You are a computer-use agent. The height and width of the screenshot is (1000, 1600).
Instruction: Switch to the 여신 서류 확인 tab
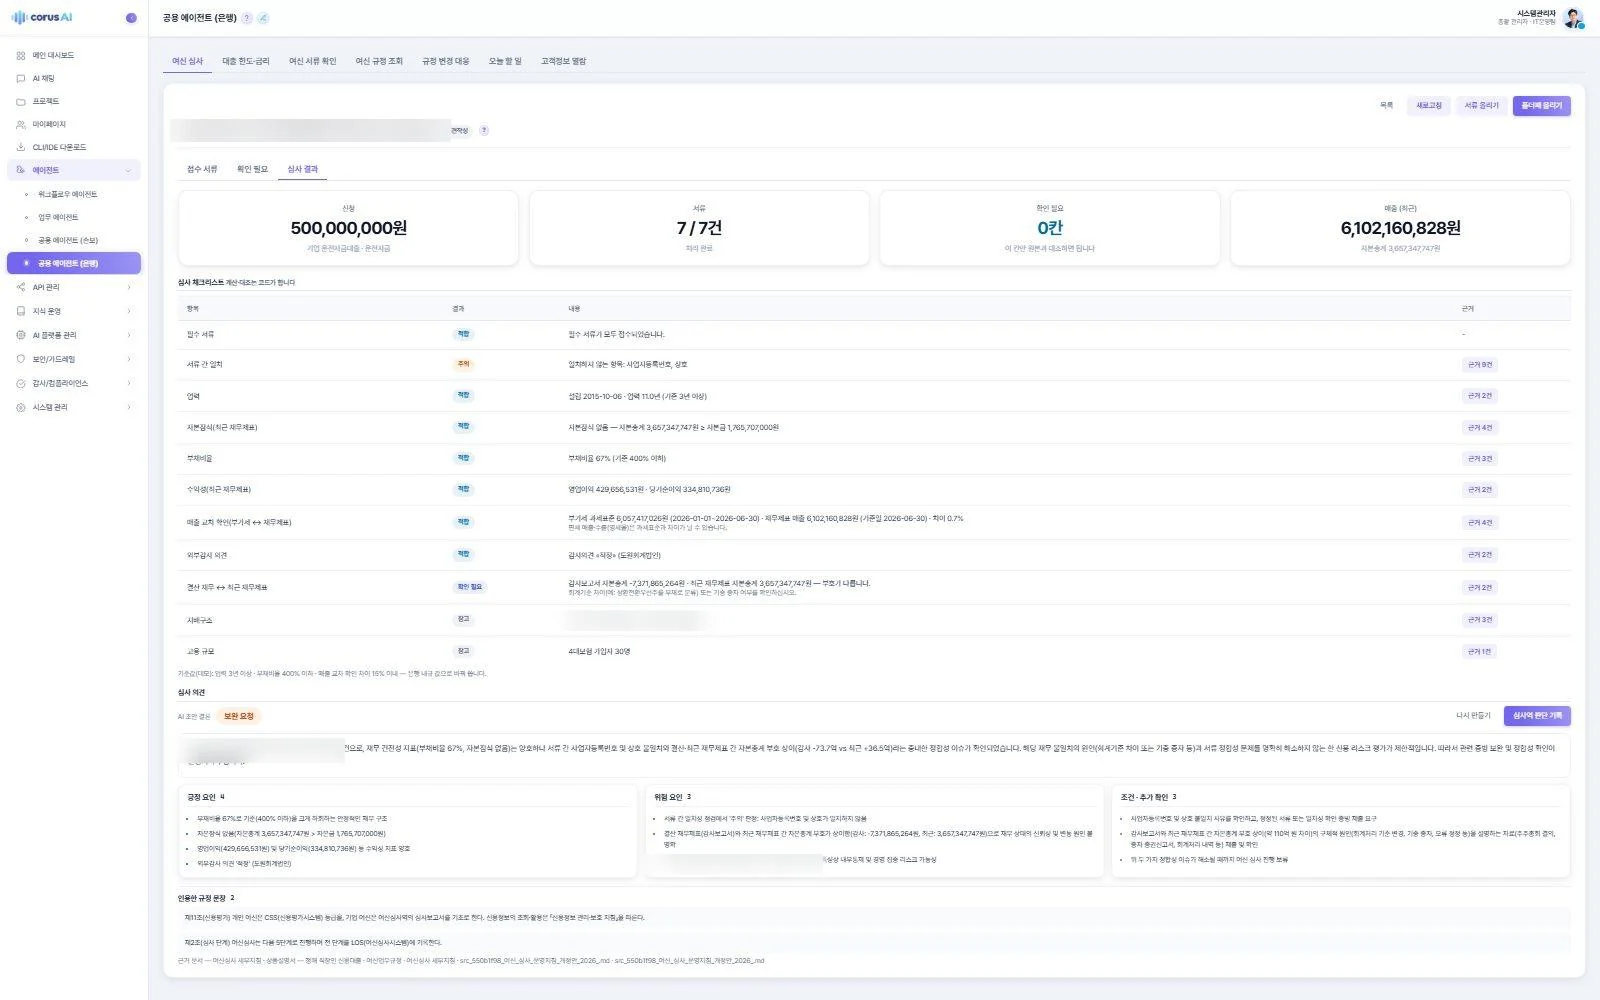click(312, 61)
